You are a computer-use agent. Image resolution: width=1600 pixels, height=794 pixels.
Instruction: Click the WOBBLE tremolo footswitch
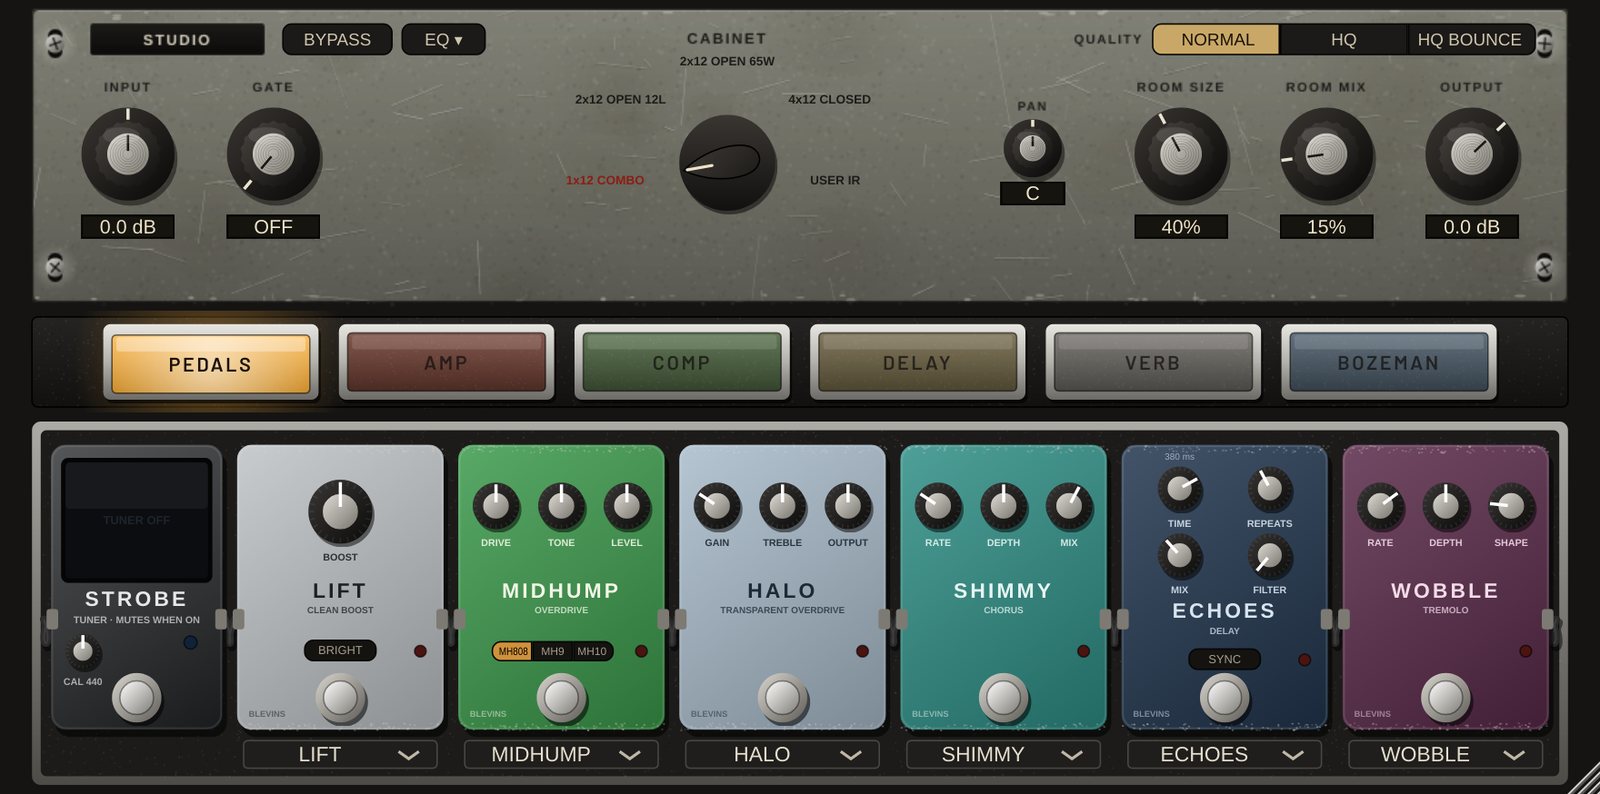tap(1445, 698)
